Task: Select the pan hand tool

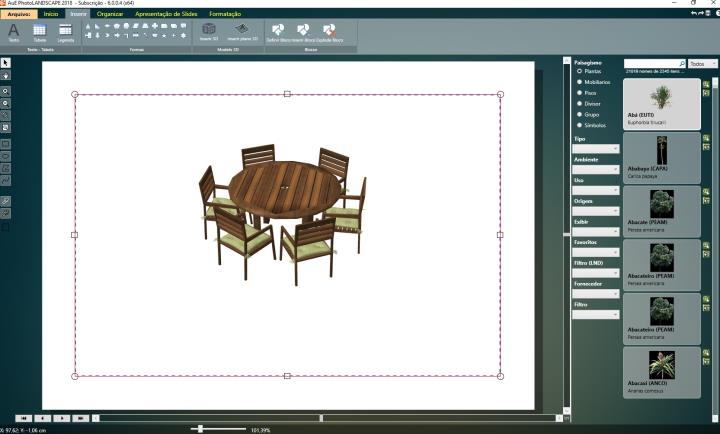Action: point(6,75)
